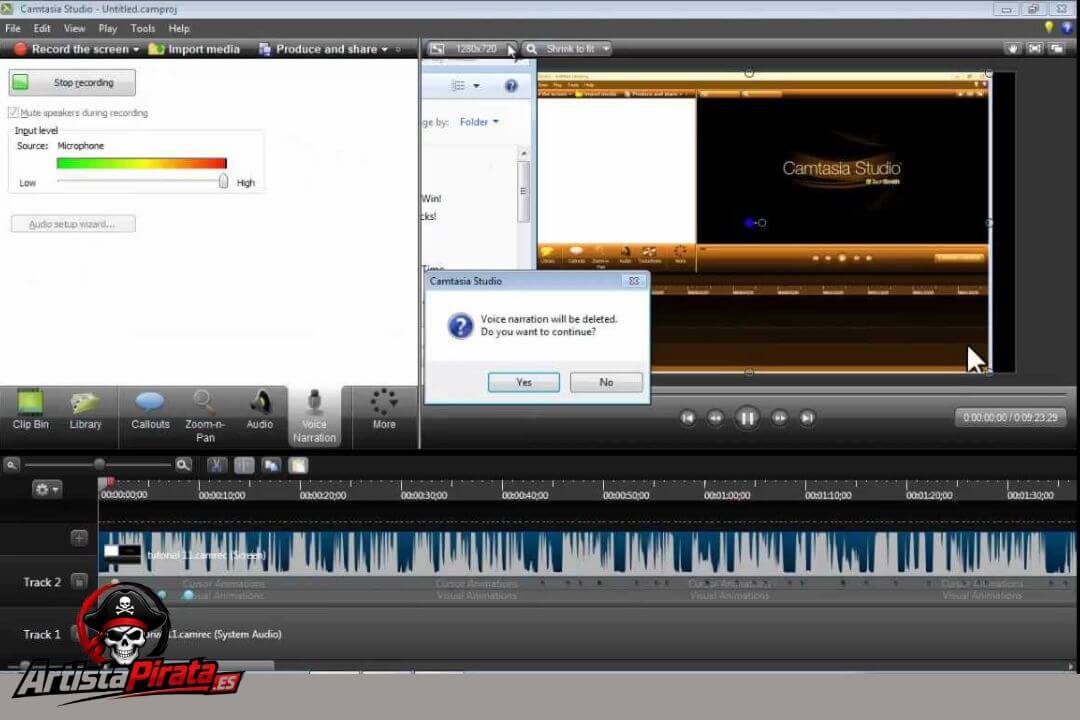Viewport: 1080px width, 720px height.
Task: Click the timeline zoom out magnifier
Action: click(x=11, y=465)
